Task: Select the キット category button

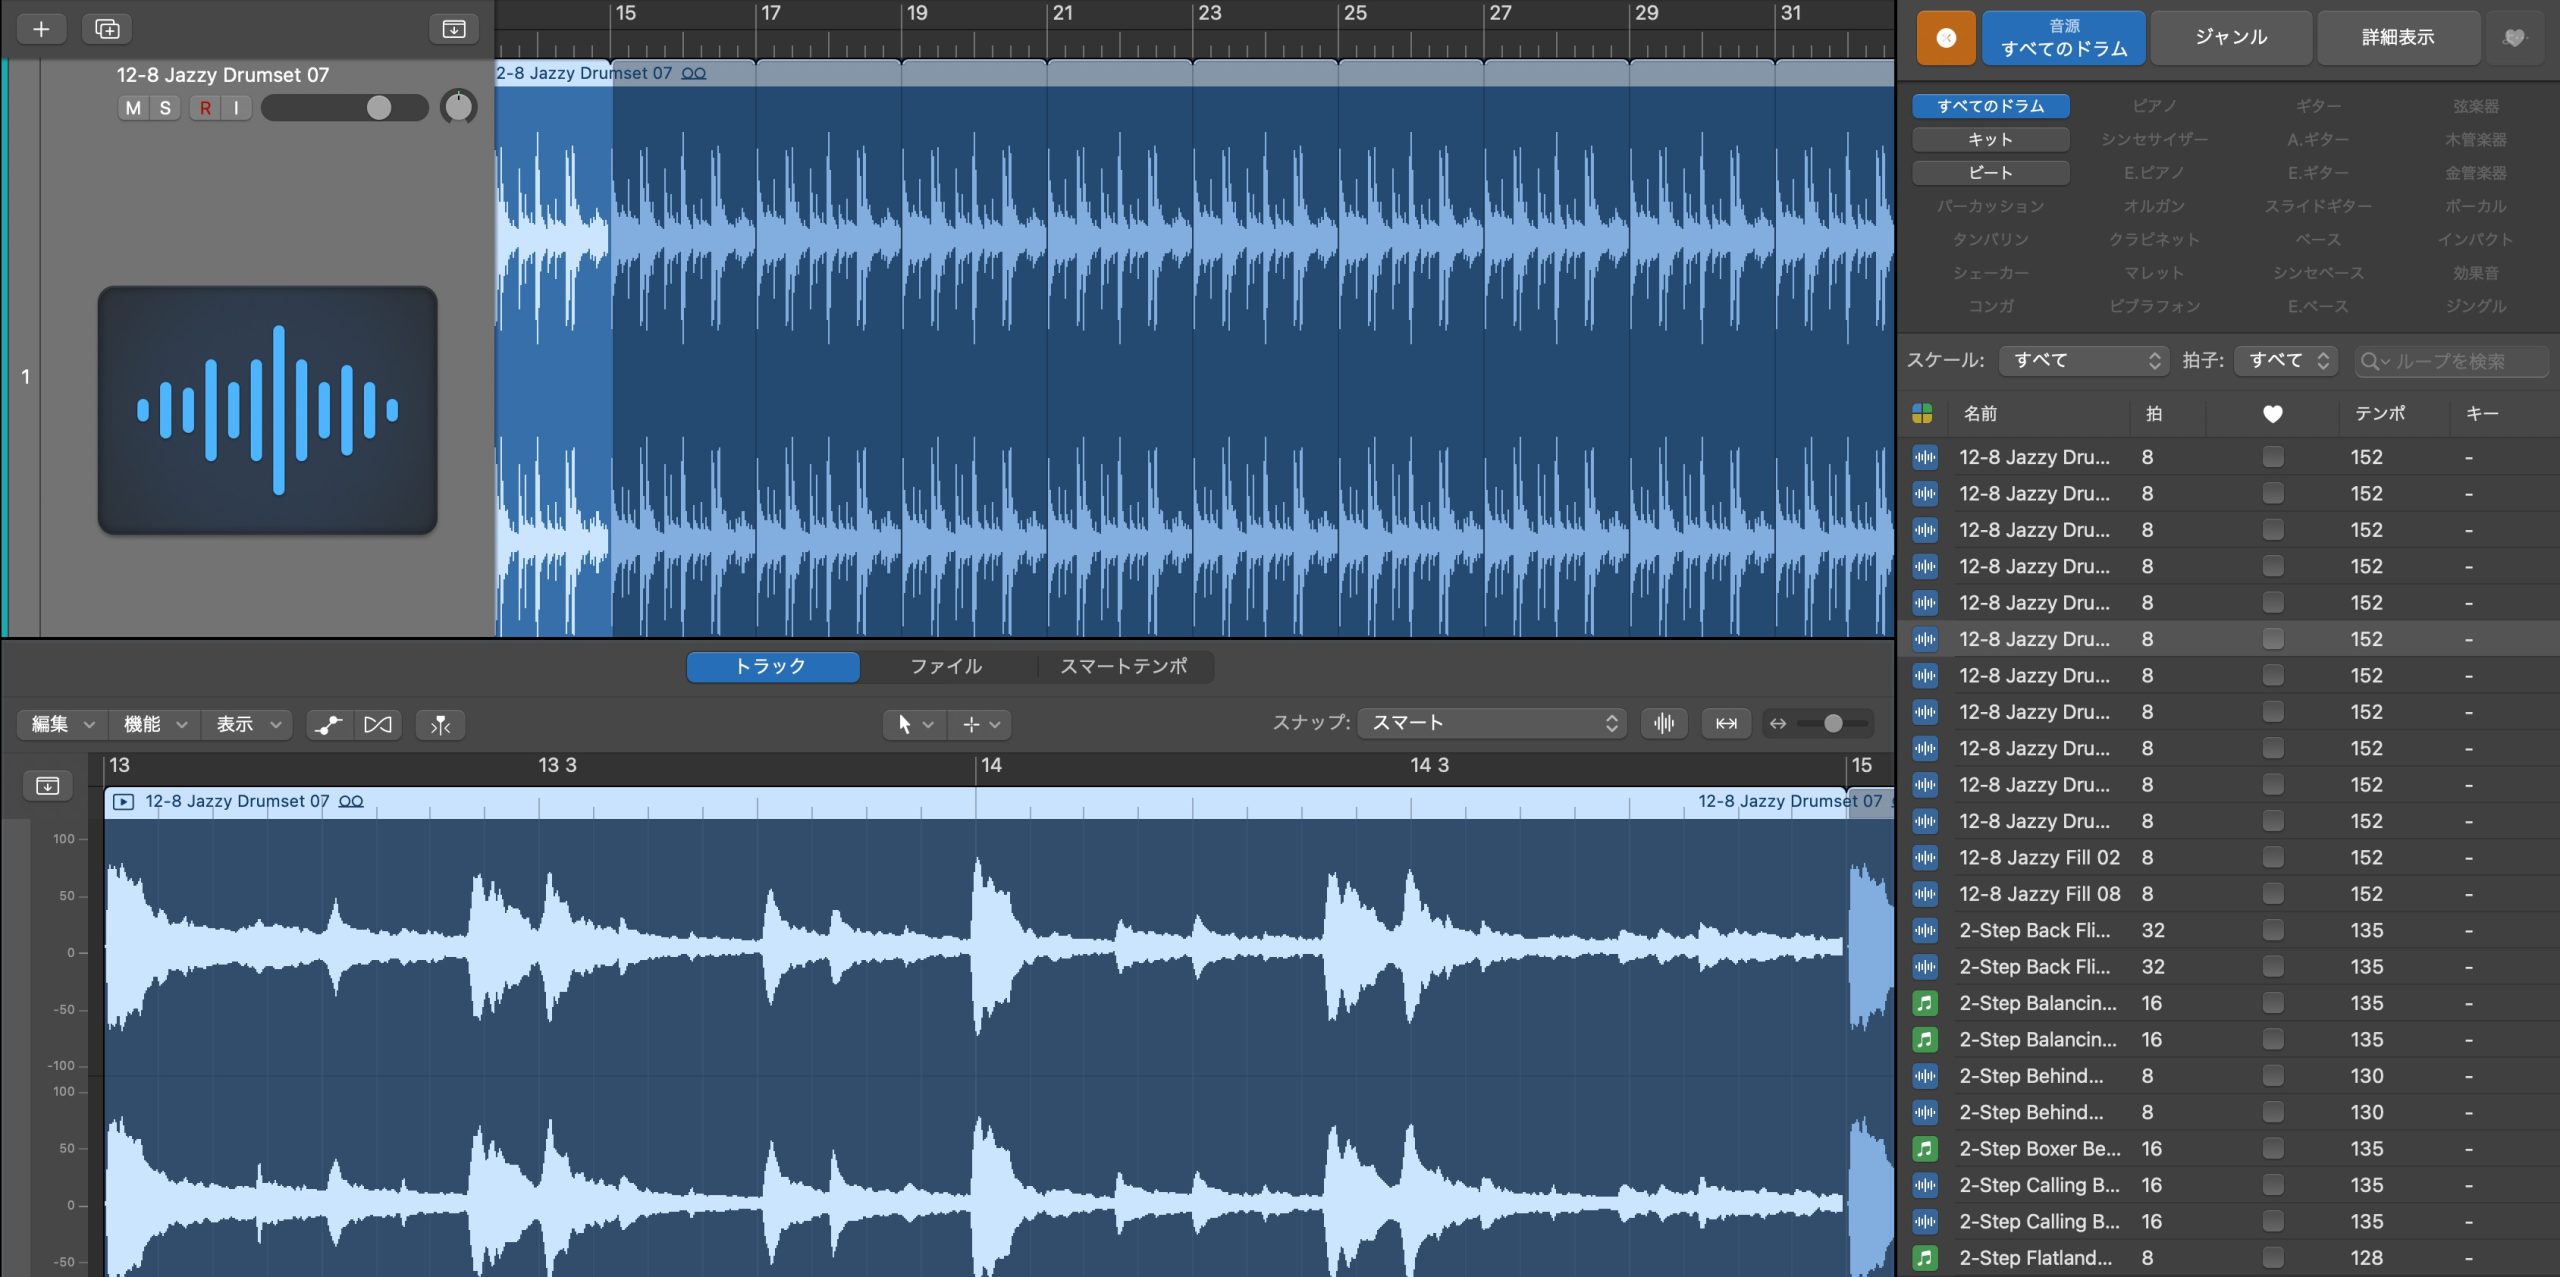Action: [x=1991, y=139]
